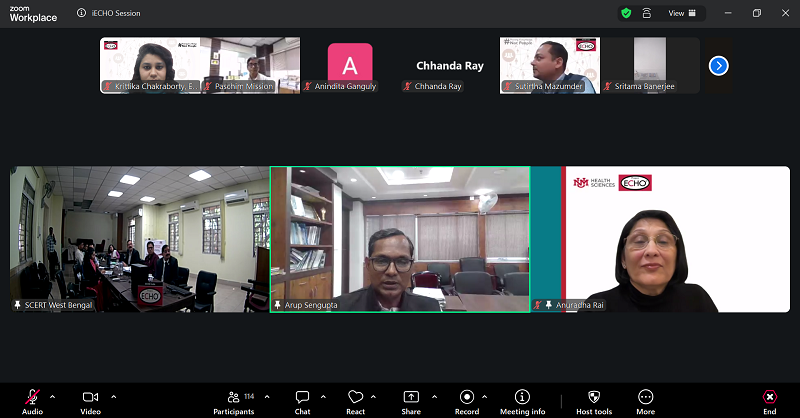This screenshot has width=800, height=418.
Task: Open the View layout menu
Action: [x=682, y=13]
